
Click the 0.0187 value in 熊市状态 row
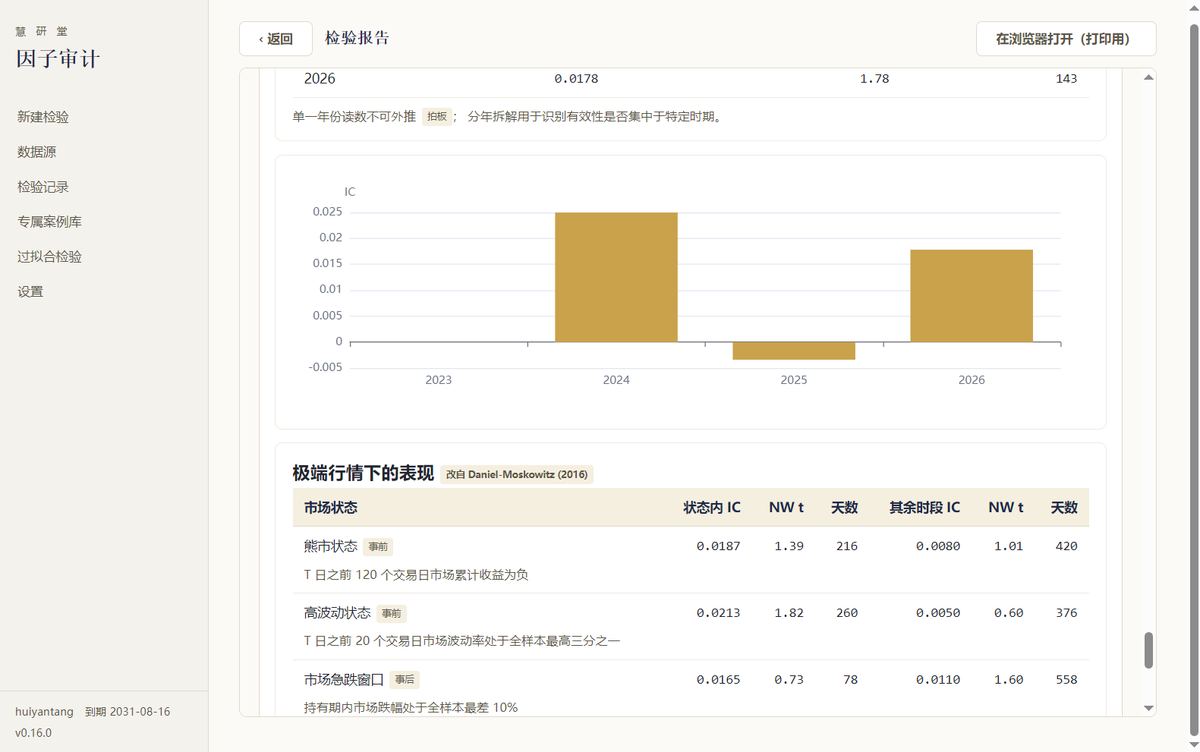[718, 546]
